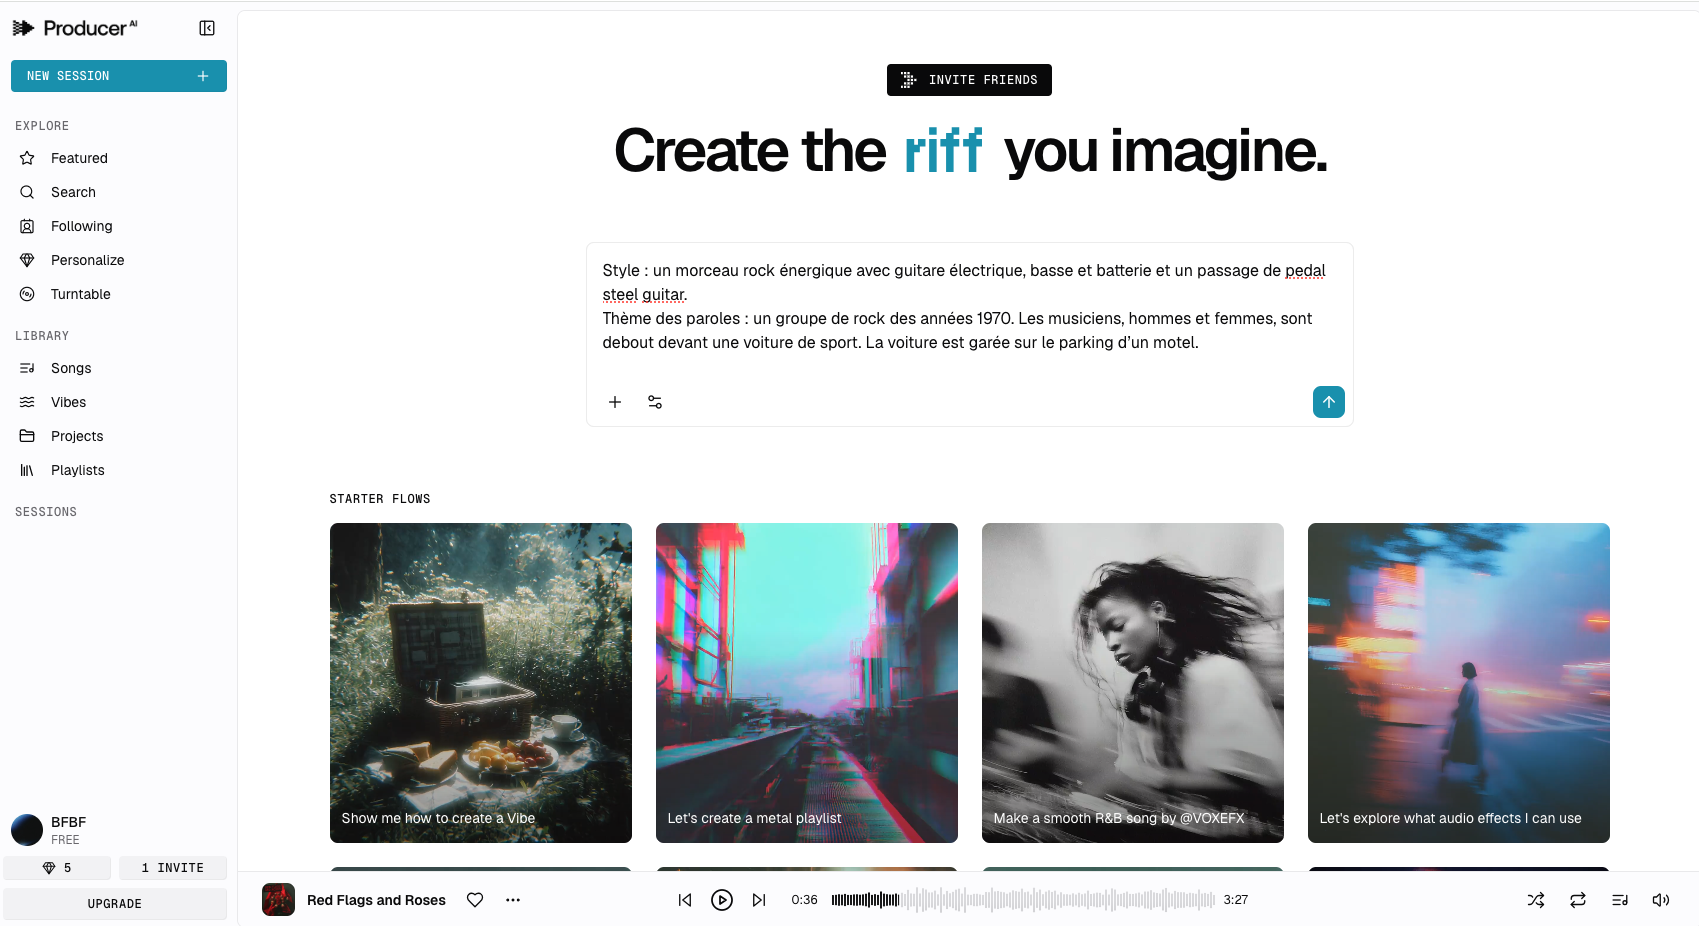The width and height of the screenshot is (1699, 926).
Task: Click the Invite Friends button
Action: (969, 80)
